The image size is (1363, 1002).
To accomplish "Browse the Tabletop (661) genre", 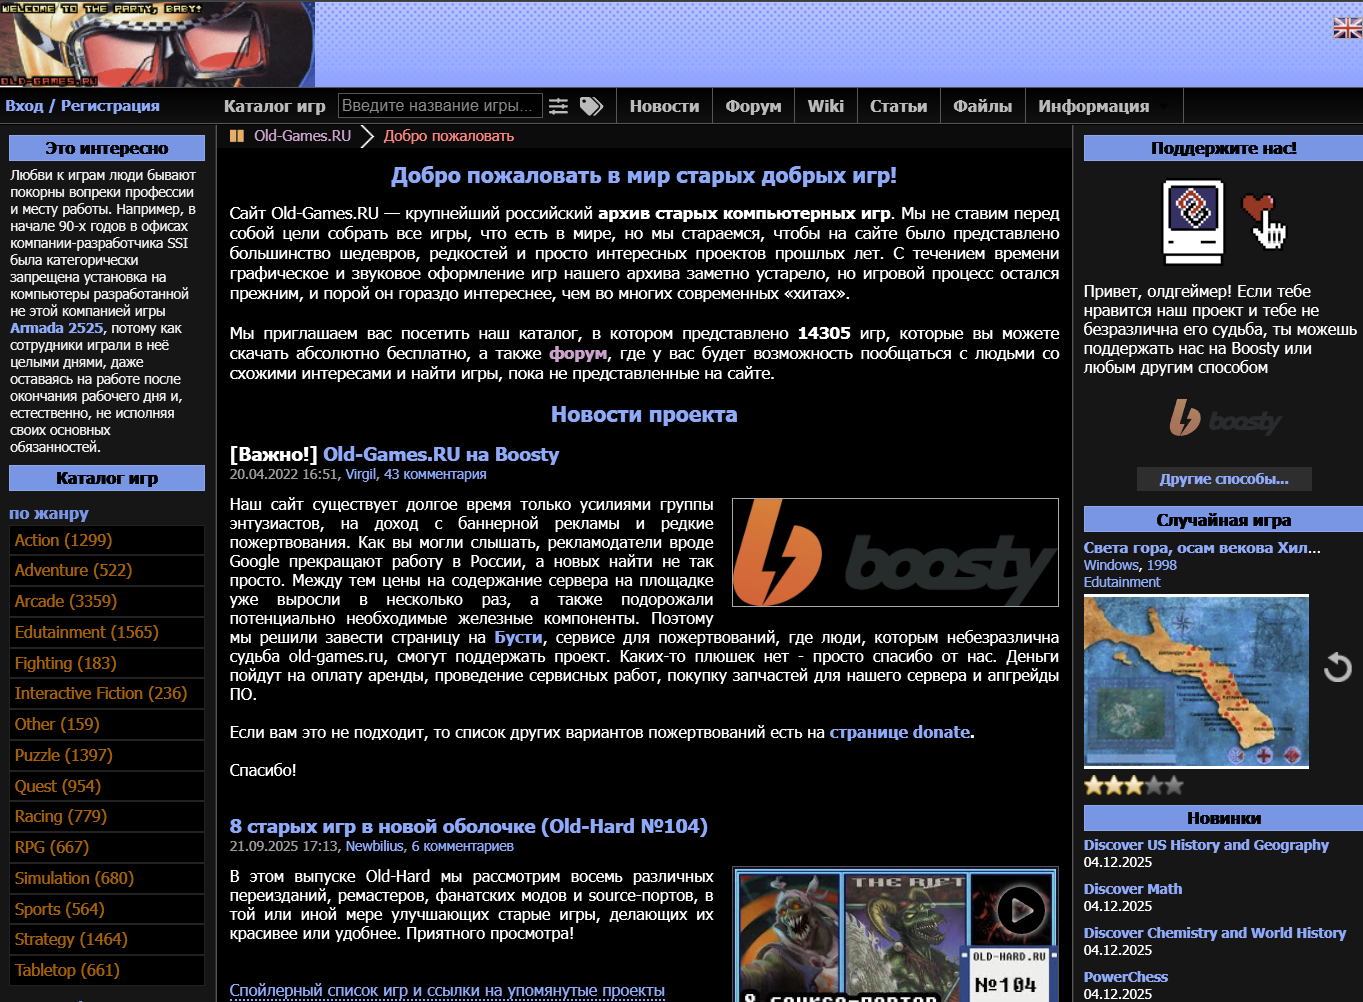I will (x=106, y=970).
